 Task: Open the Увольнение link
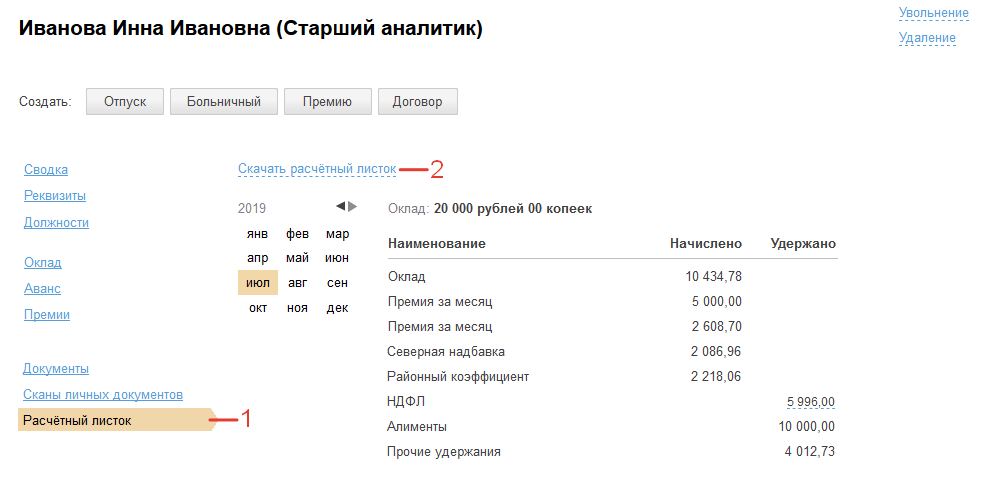(x=933, y=13)
